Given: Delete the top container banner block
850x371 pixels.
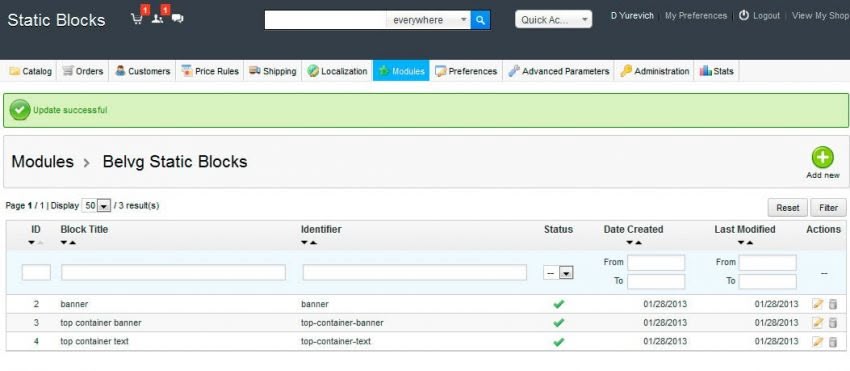Looking at the screenshot, I should (833, 323).
